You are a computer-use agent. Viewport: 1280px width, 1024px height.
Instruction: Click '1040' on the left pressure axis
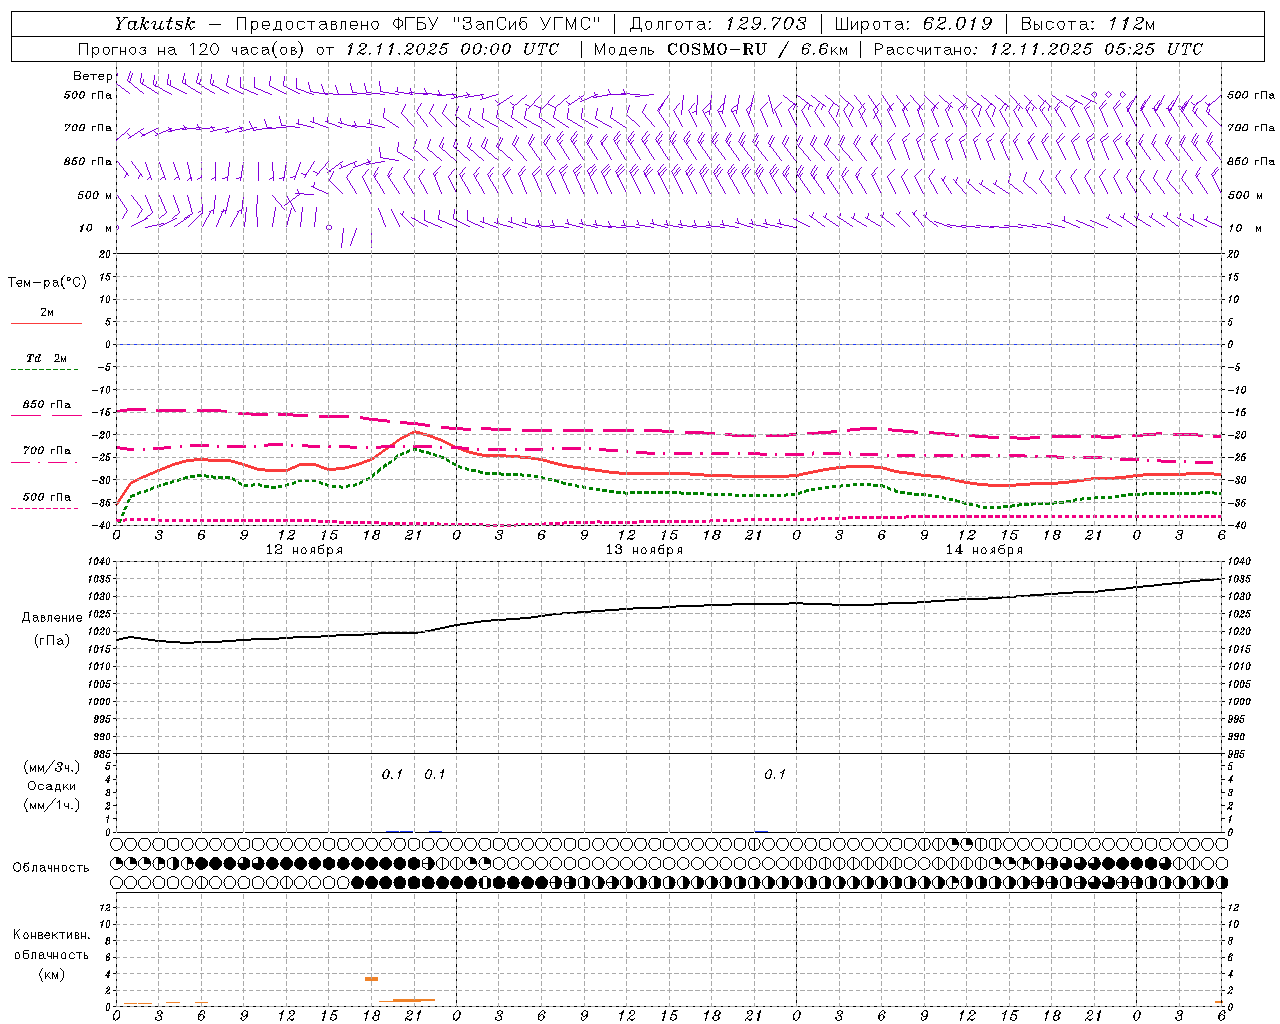100,562
